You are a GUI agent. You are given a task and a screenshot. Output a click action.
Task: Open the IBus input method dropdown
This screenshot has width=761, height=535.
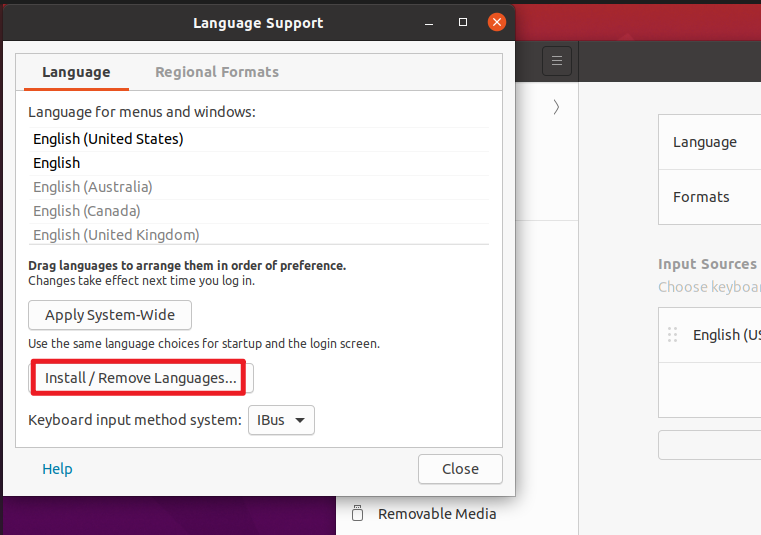[x=281, y=420]
